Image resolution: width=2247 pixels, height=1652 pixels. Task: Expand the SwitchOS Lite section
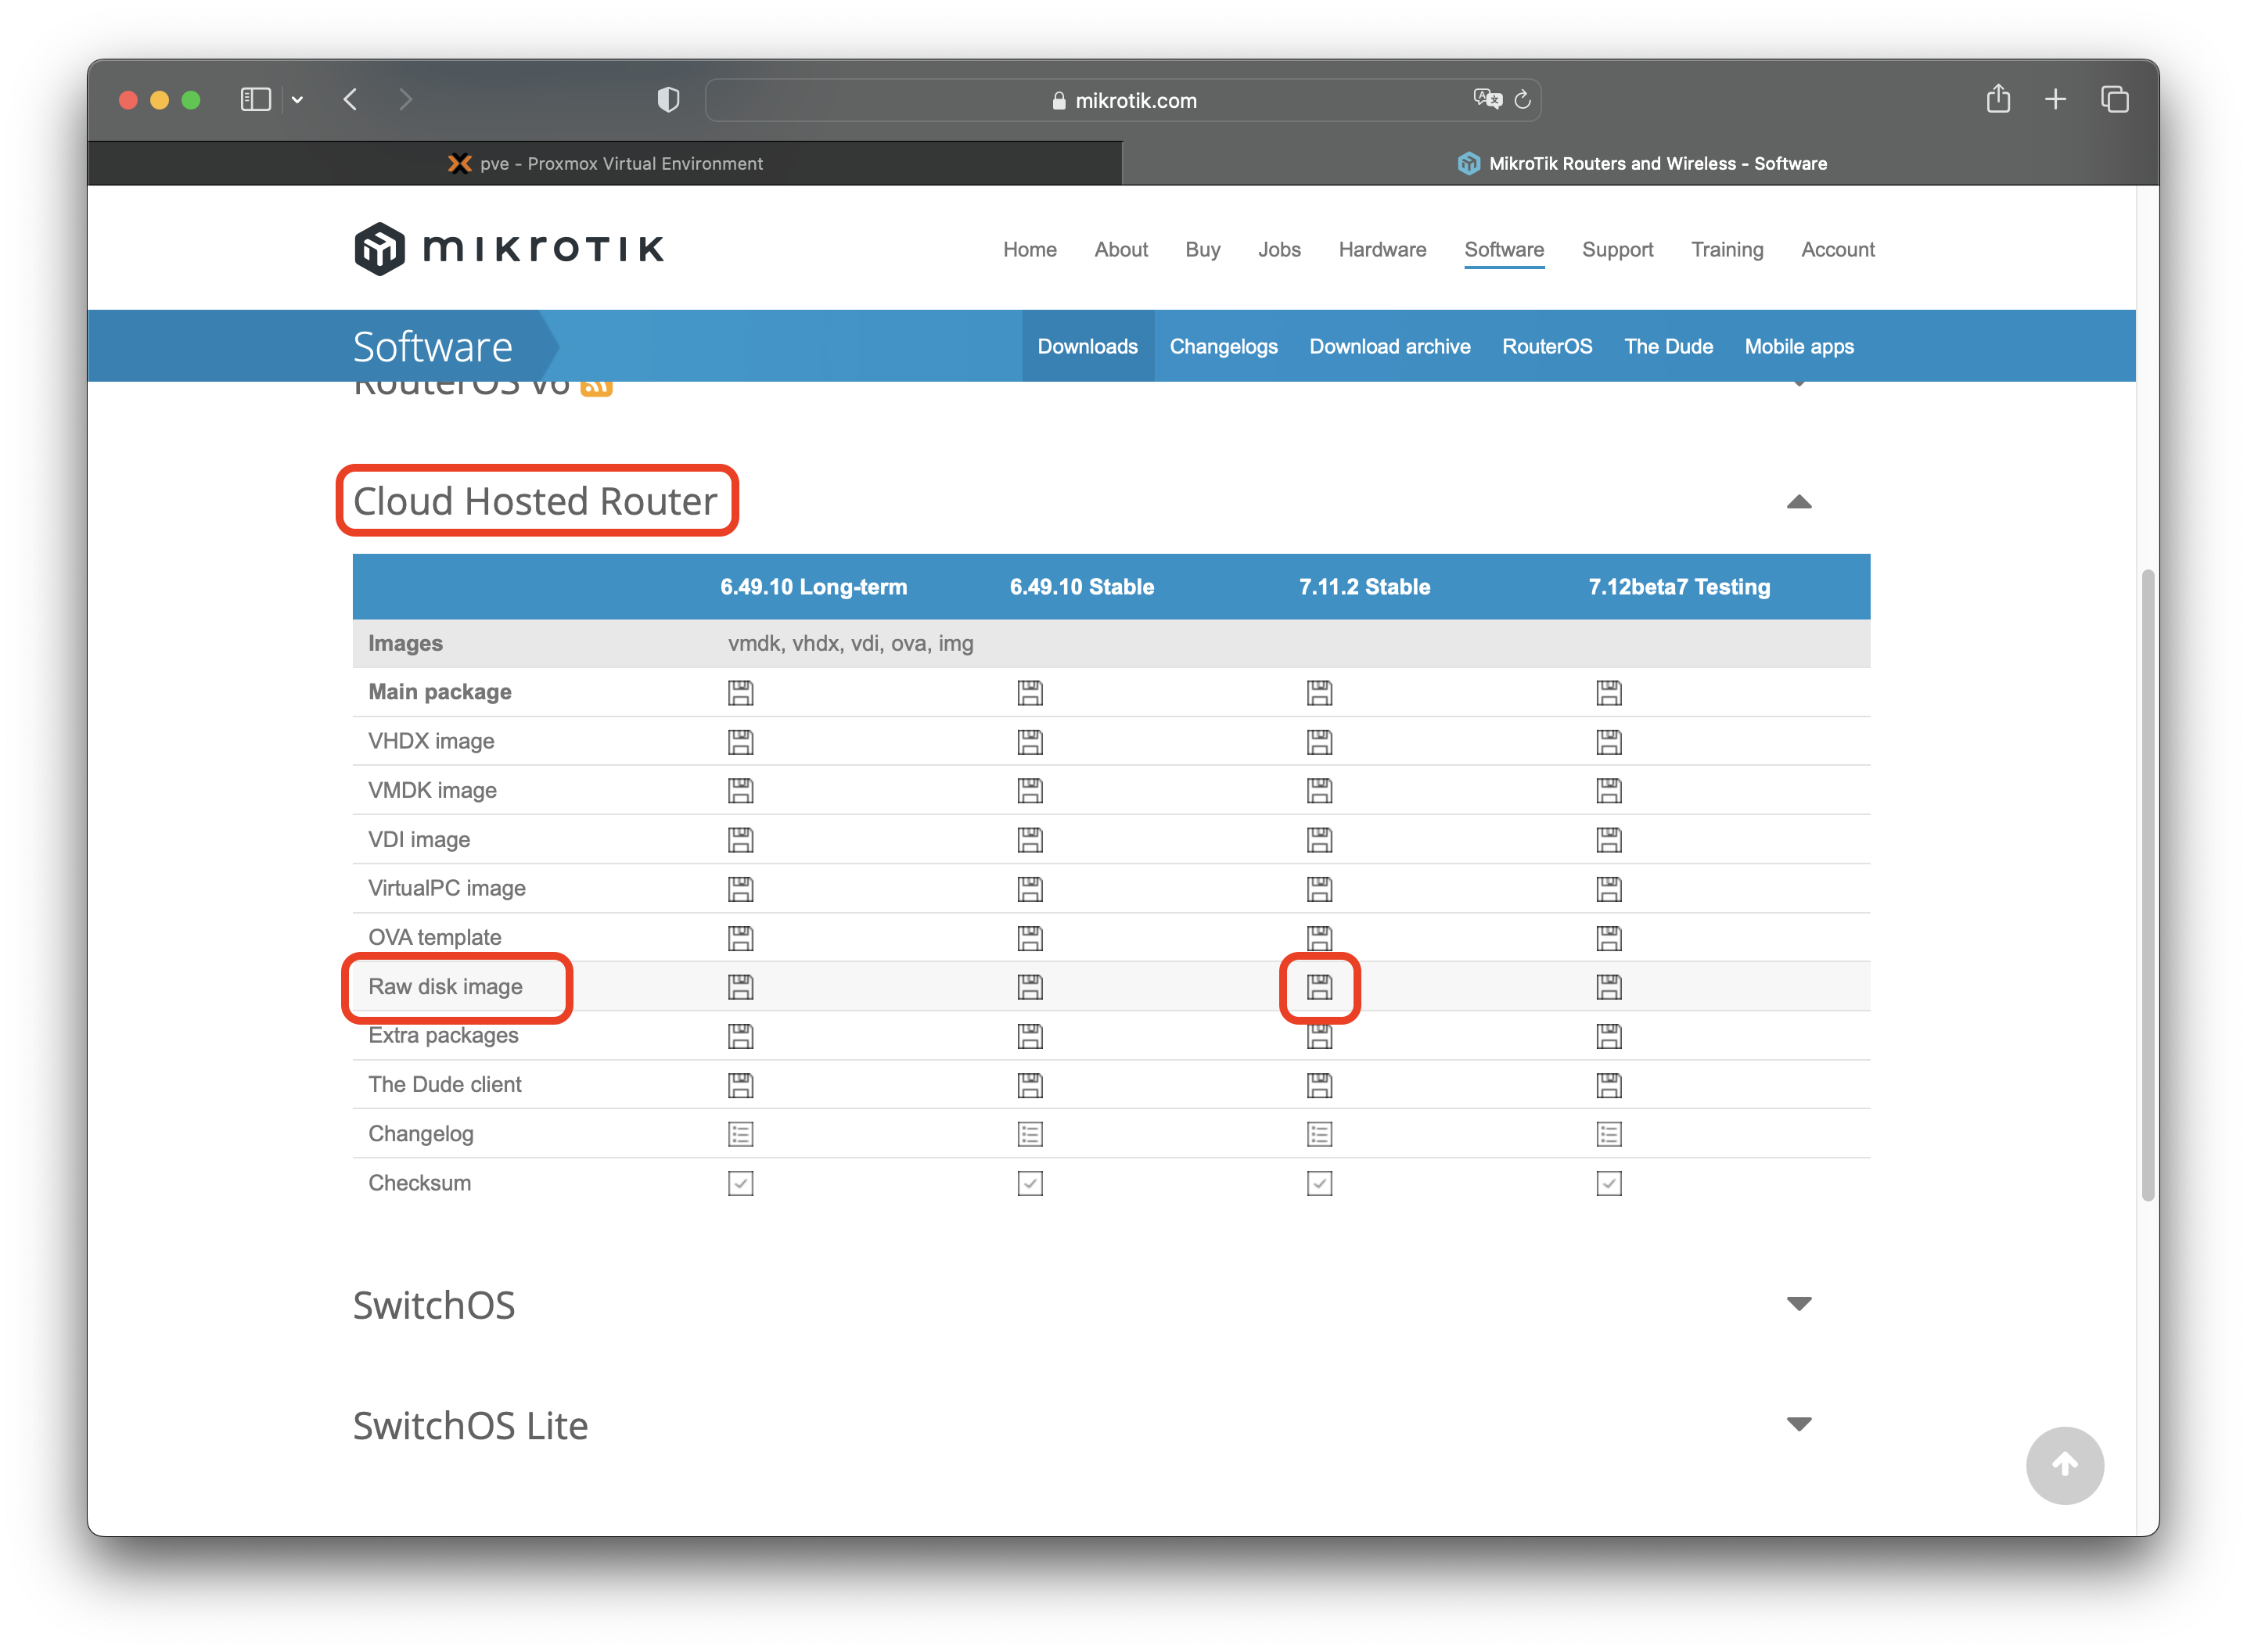(1798, 1424)
